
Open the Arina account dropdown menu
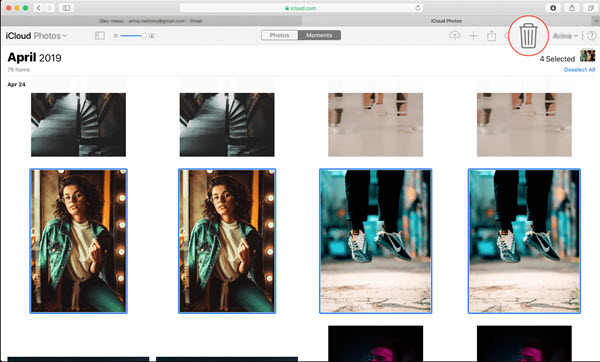(566, 36)
